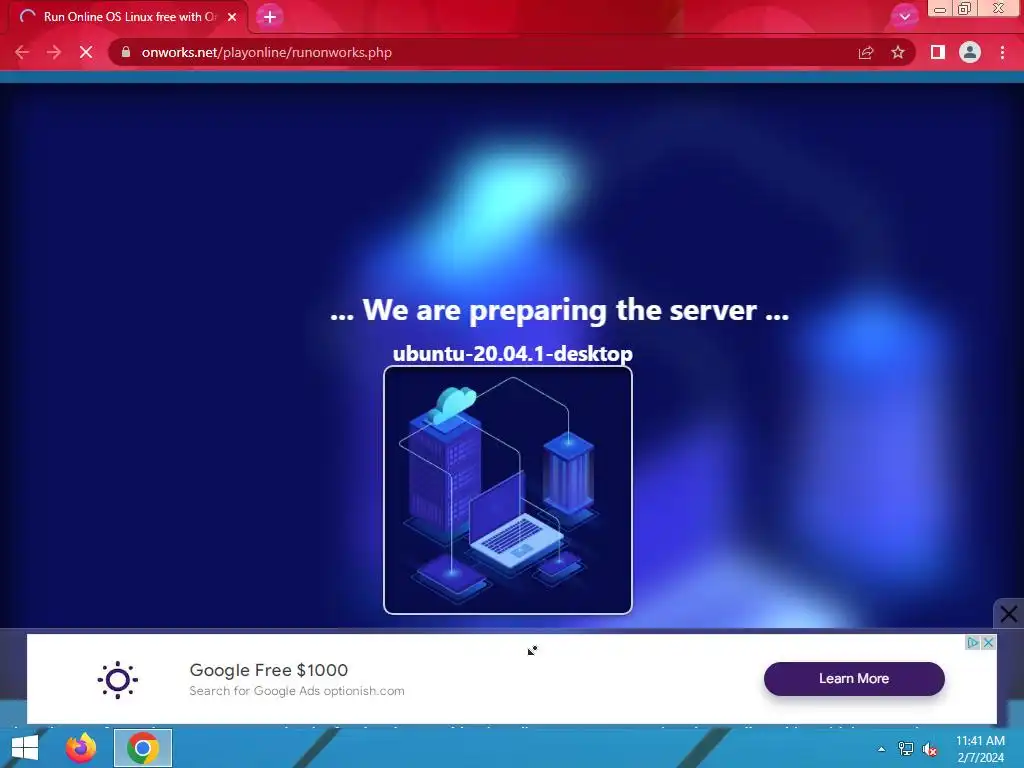Image resolution: width=1024 pixels, height=768 pixels.
Task: Bookmark this page with the star icon
Action: pyautogui.click(x=898, y=52)
